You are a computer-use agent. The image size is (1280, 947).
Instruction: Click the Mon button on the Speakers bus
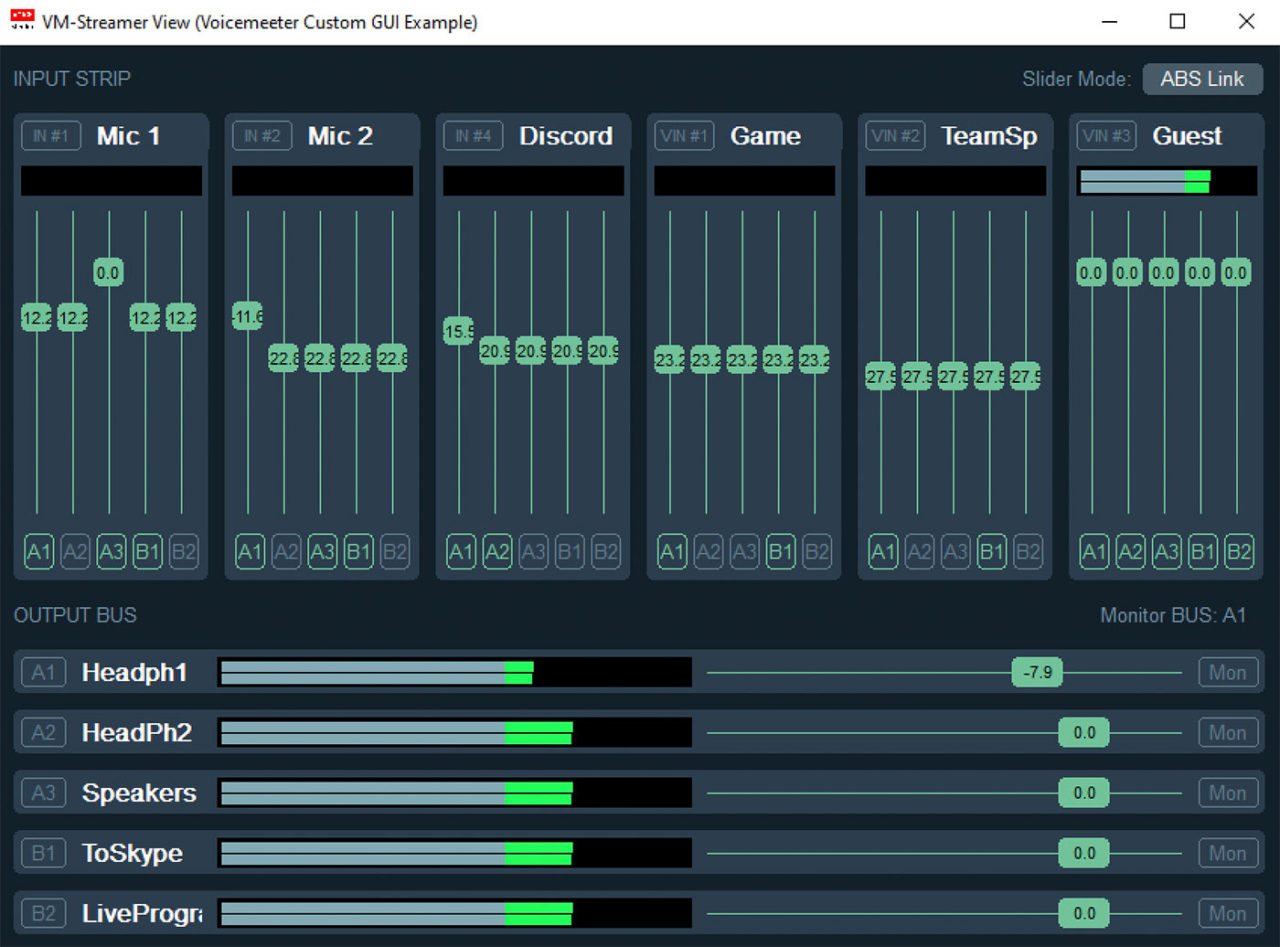pos(1227,793)
